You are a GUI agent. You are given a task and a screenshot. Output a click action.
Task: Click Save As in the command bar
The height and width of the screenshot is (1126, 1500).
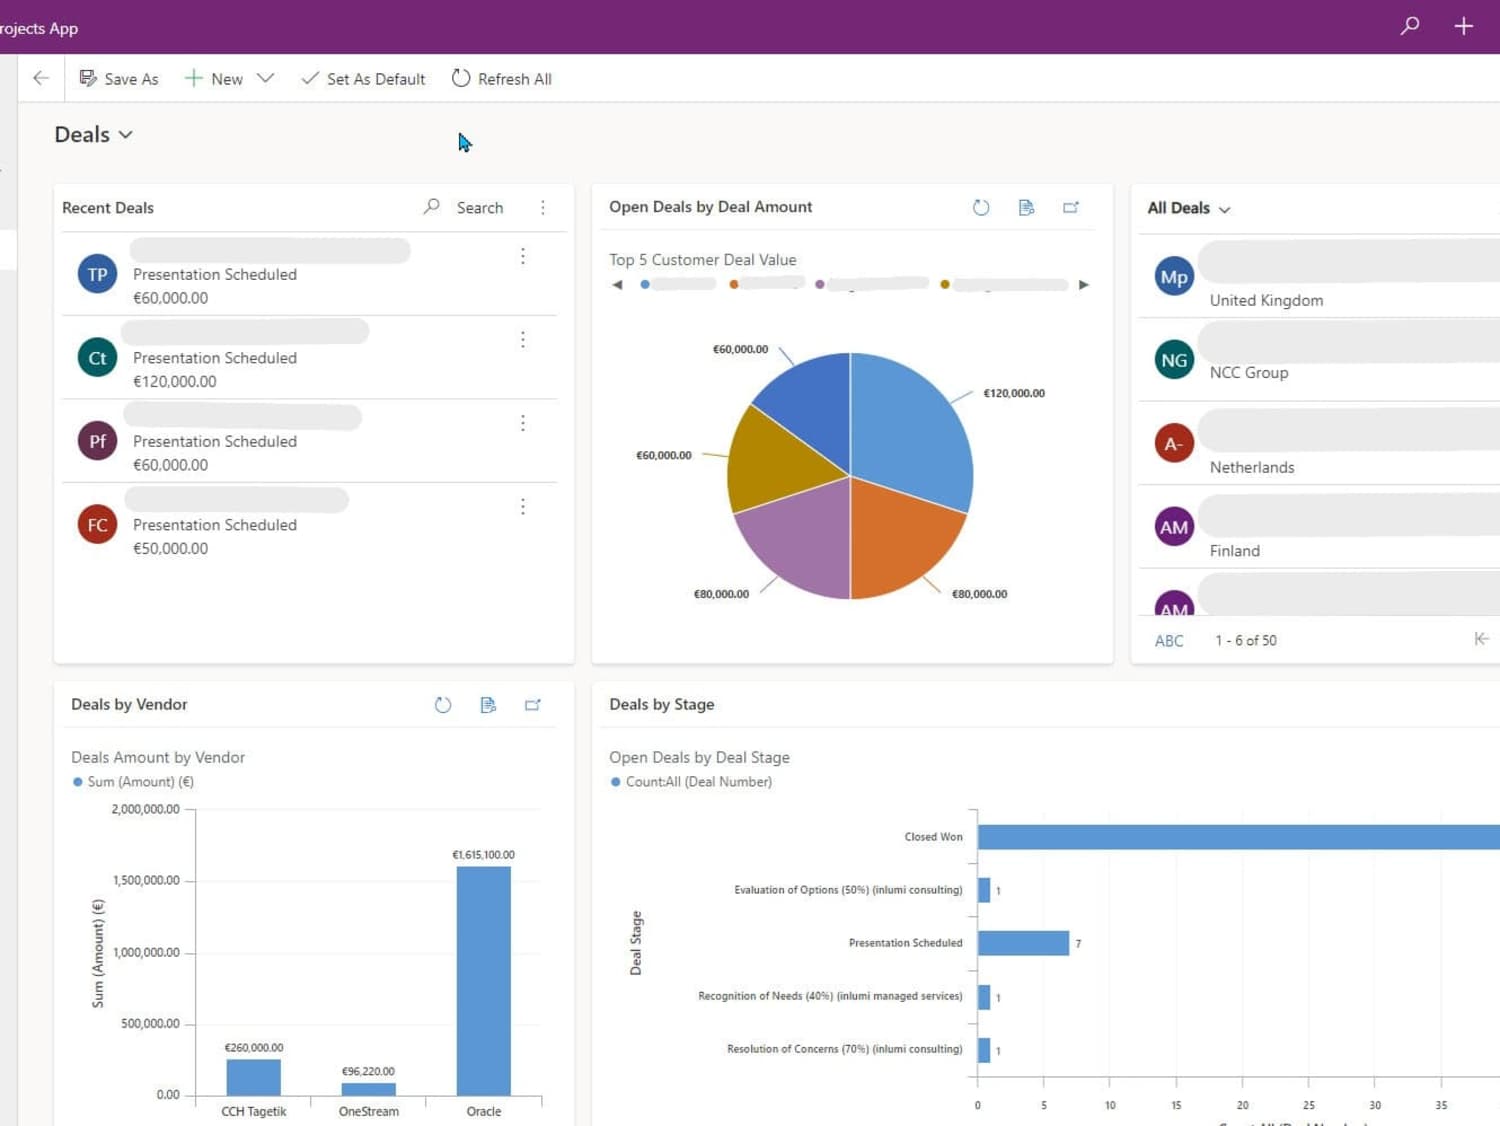119,79
